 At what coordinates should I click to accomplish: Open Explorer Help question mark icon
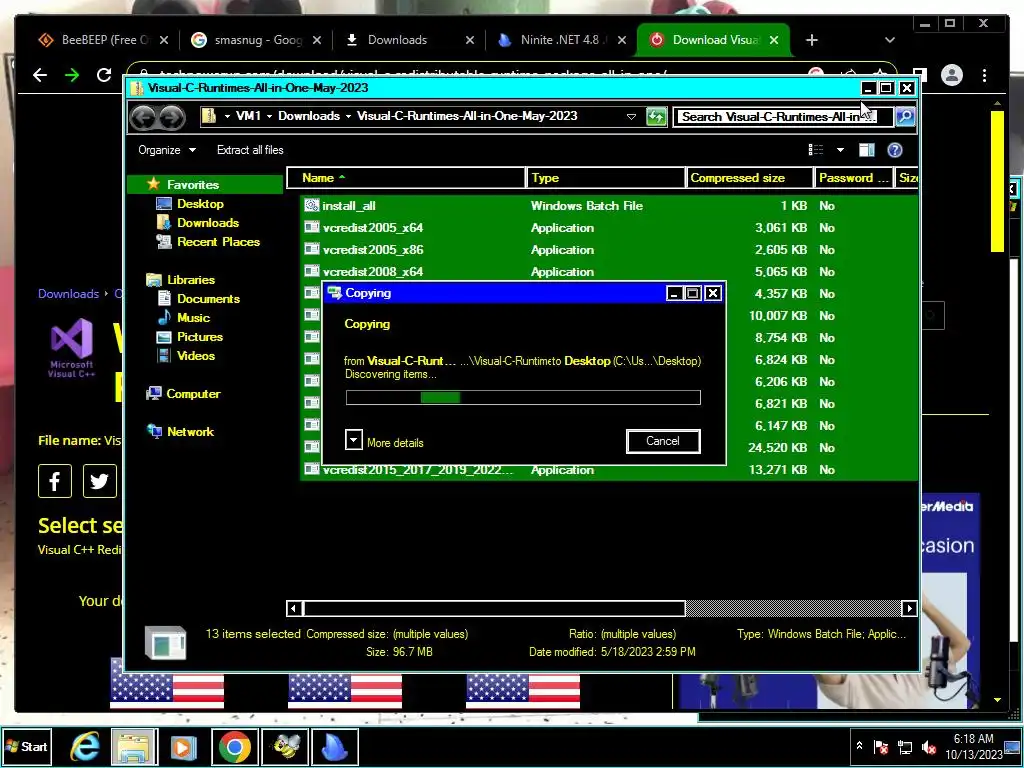[x=895, y=150]
